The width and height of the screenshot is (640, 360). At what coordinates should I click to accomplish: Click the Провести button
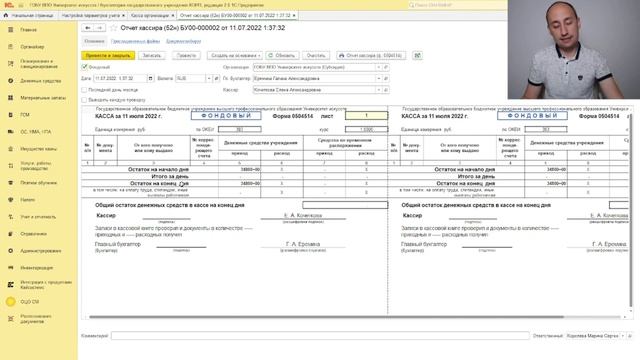pyautogui.click(x=186, y=56)
